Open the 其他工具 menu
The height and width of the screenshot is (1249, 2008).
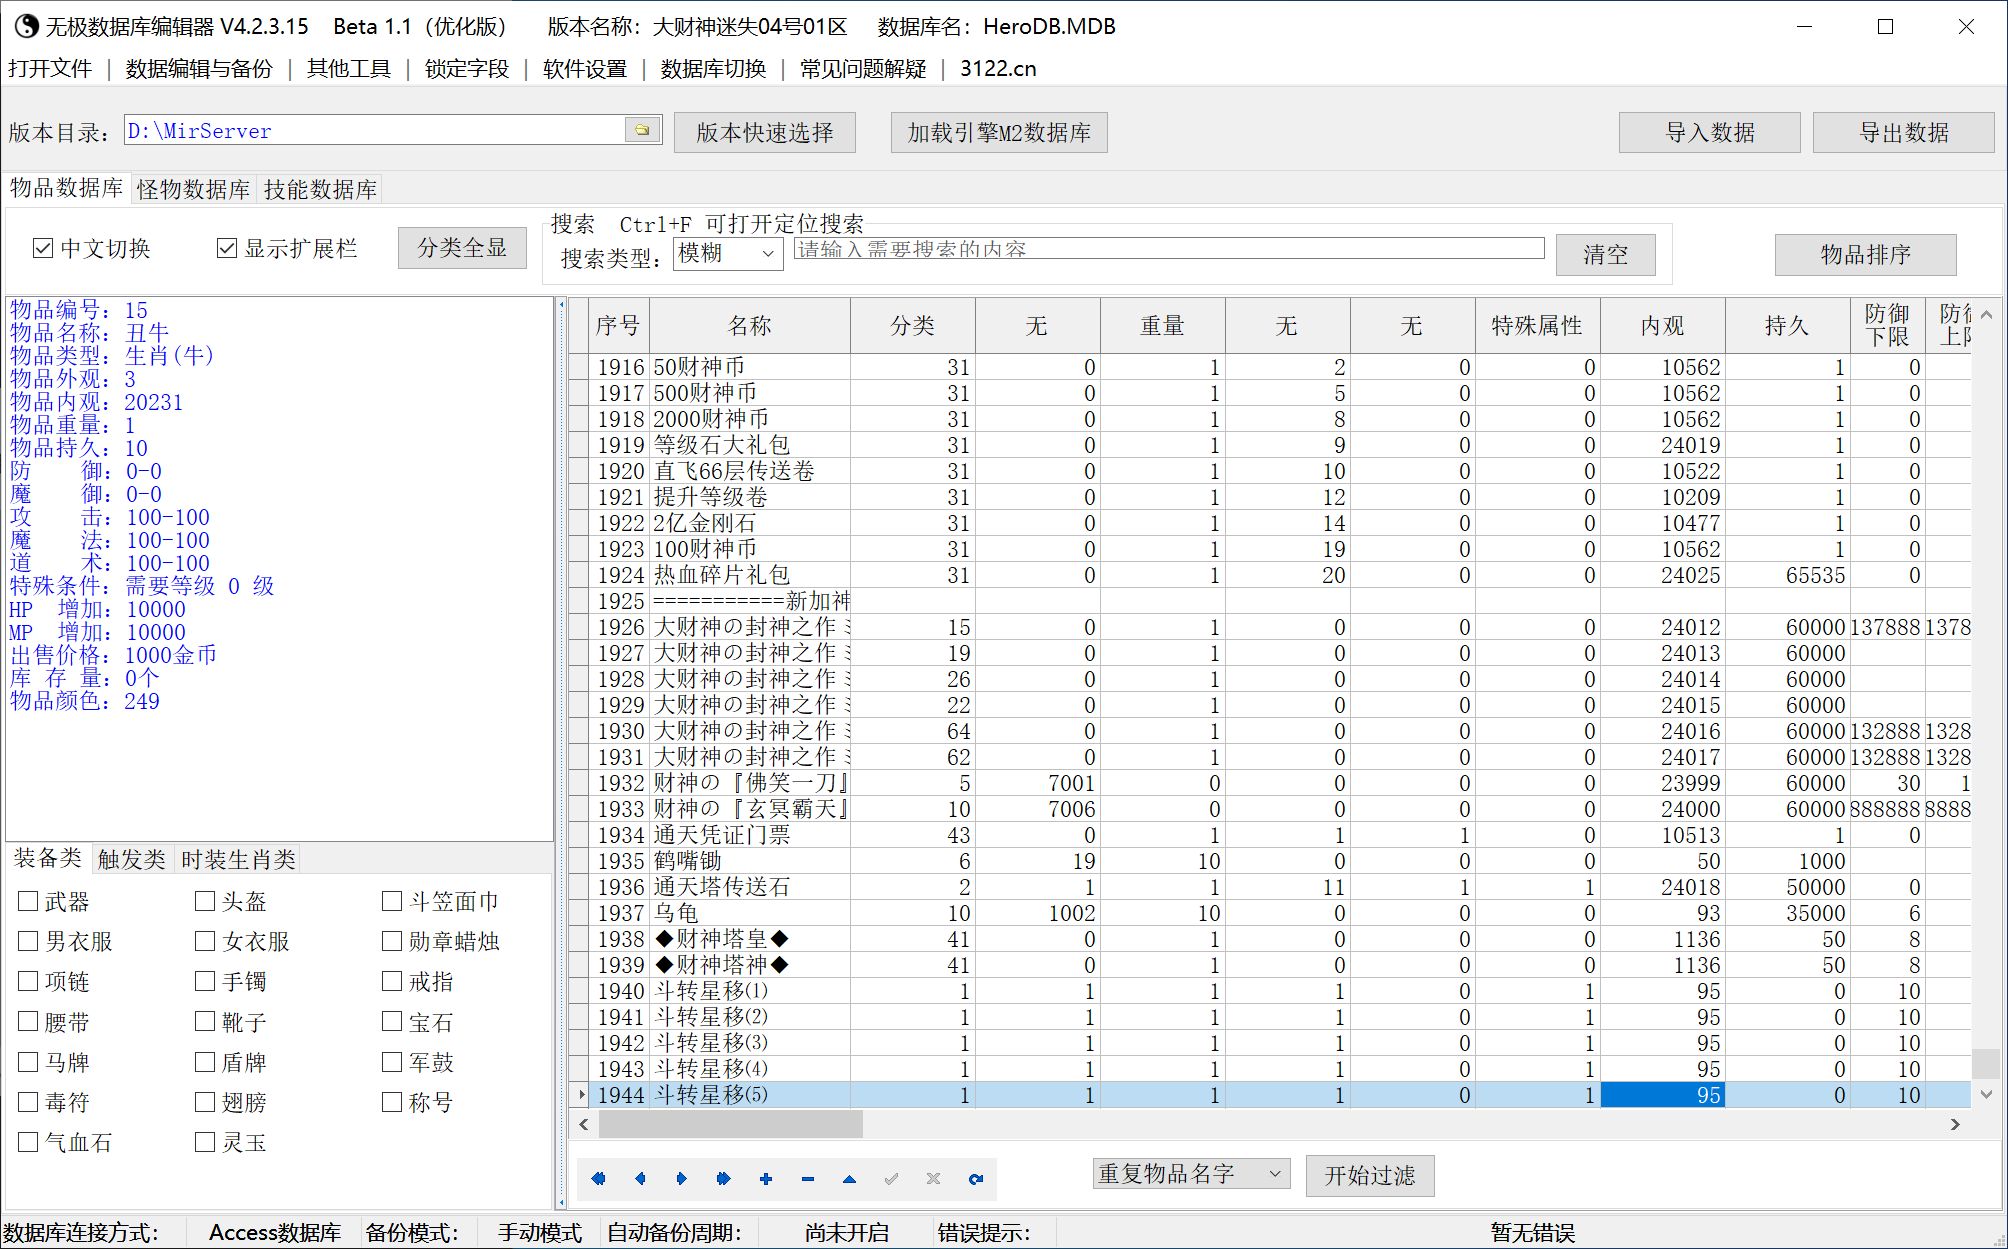[x=349, y=69]
